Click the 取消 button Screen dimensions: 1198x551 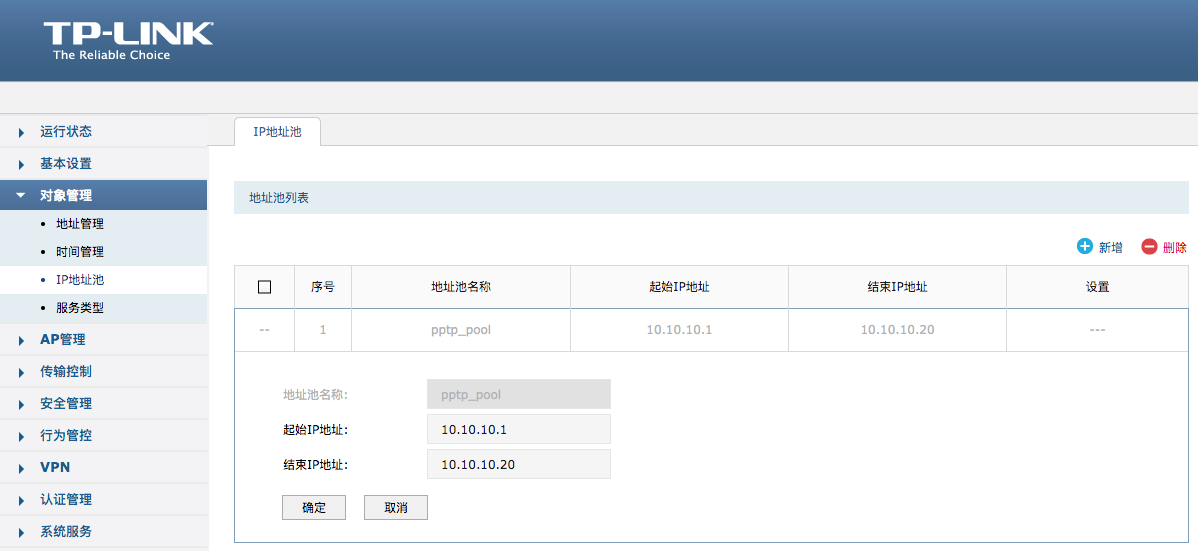tap(396, 508)
